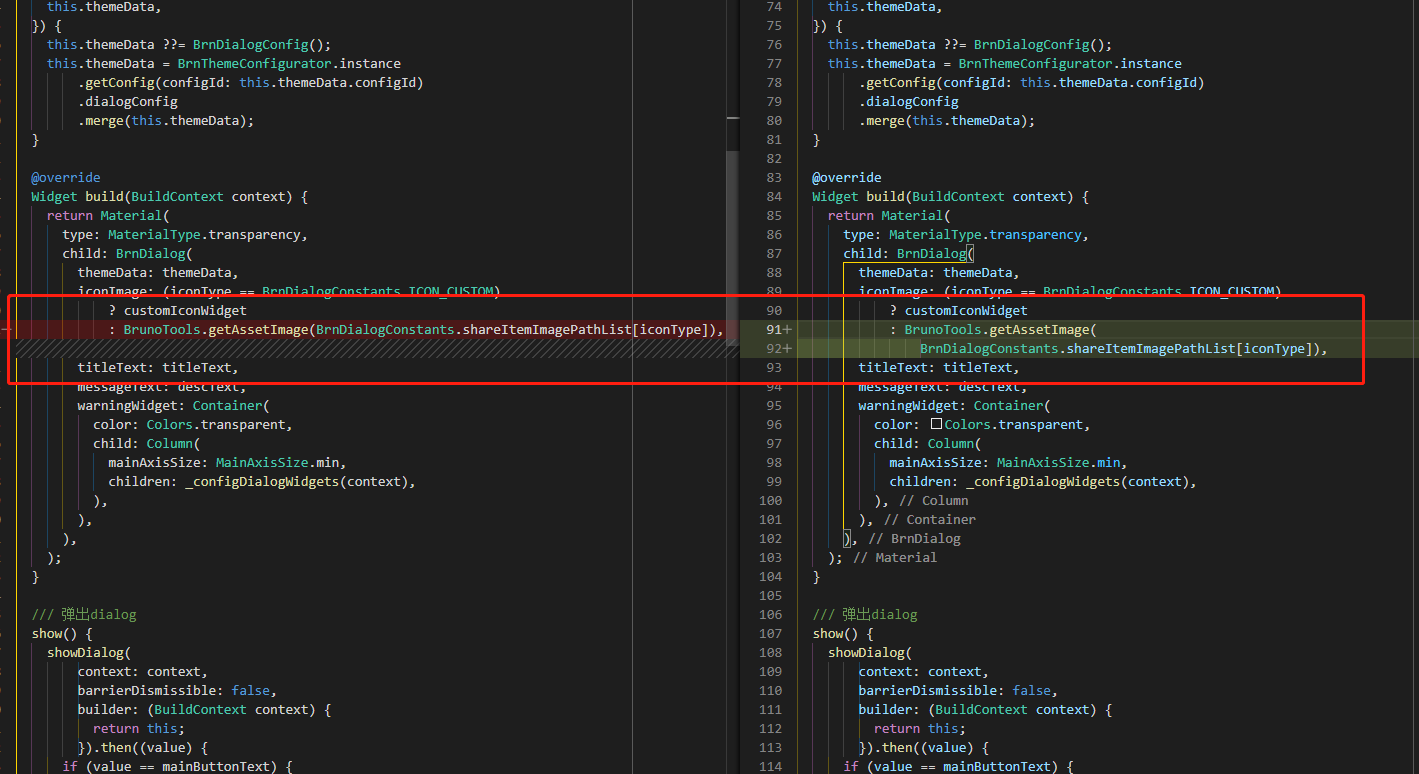
Task: Click BrunoTools.getAssetImage on added line 91
Action: click(x=1000, y=329)
